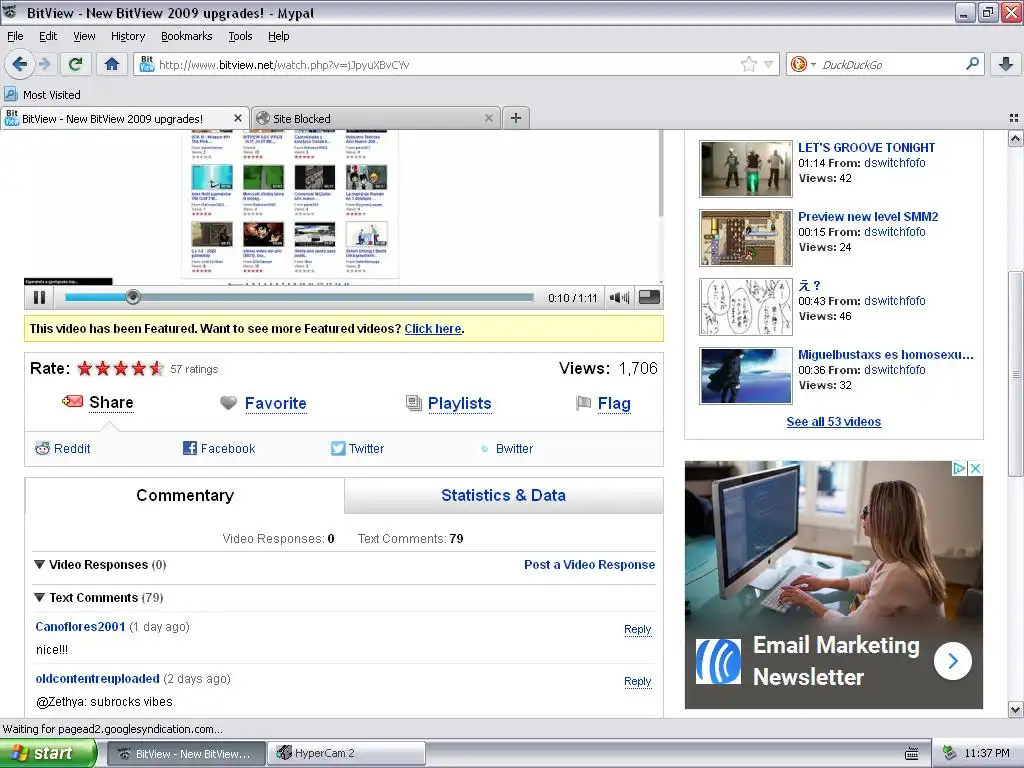The width and height of the screenshot is (1024, 768).
Task: Switch to HyperCam 2 in taskbar
Action: click(346, 753)
